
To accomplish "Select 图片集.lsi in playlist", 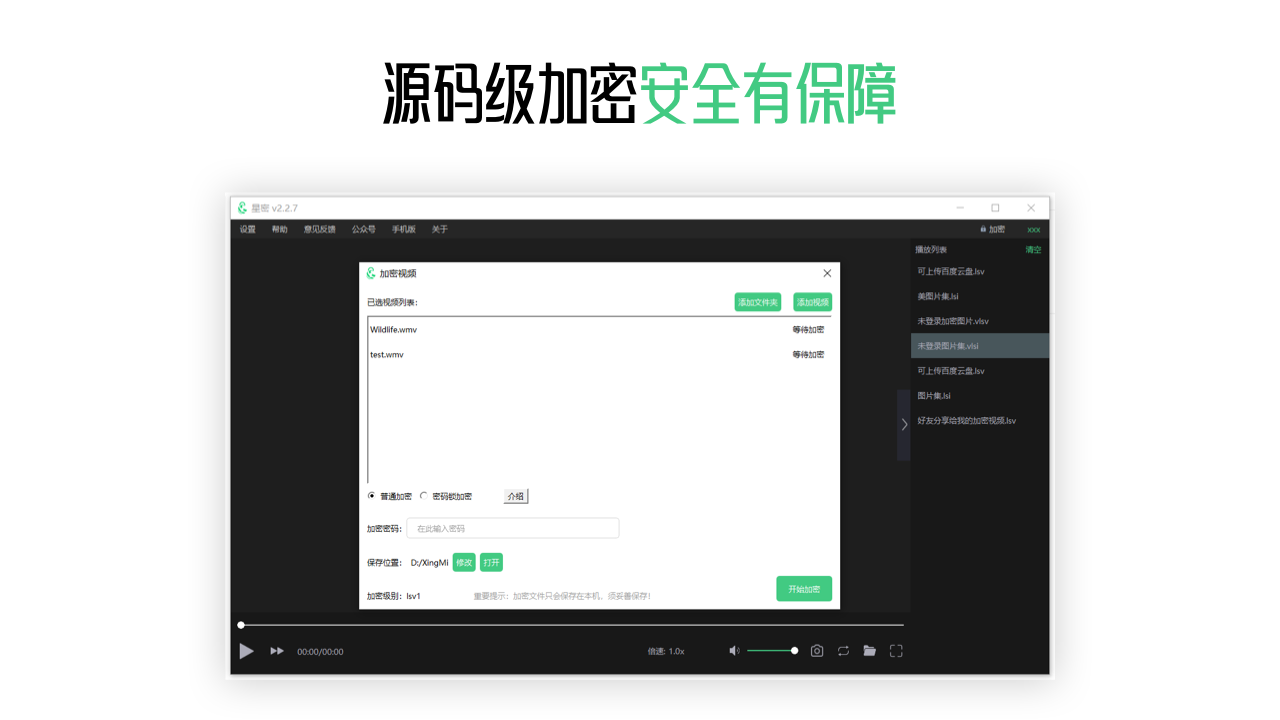I will [980, 395].
